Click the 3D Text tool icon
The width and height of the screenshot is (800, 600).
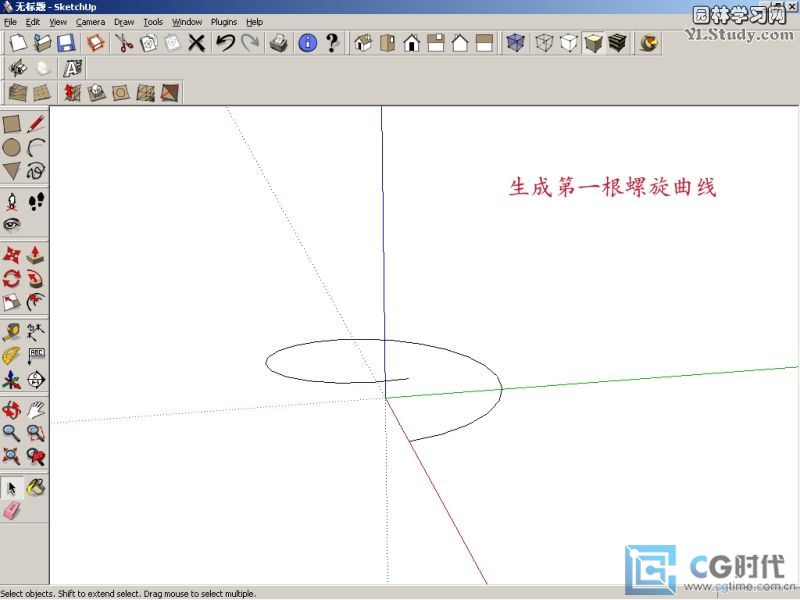click(x=72, y=68)
